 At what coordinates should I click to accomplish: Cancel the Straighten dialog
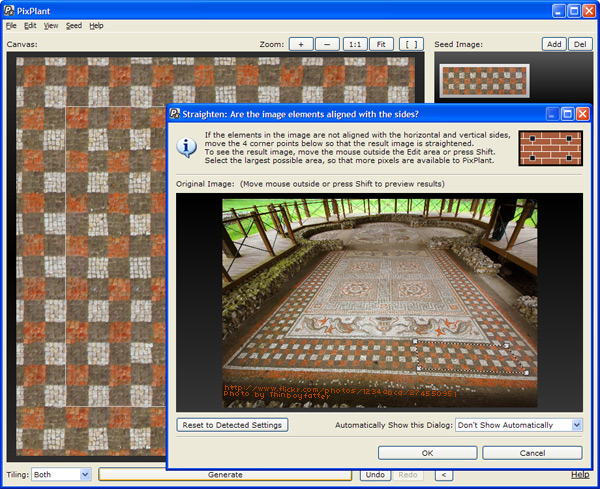tap(532, 453)
